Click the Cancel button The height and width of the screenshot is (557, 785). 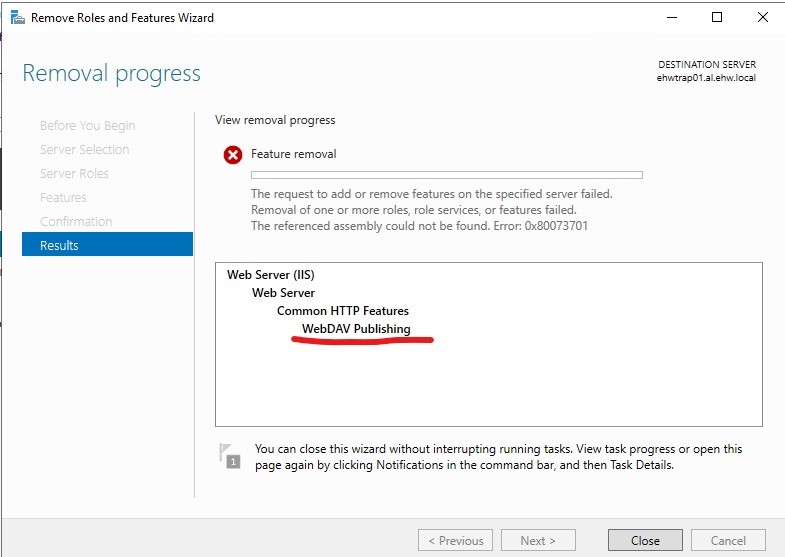728,540
